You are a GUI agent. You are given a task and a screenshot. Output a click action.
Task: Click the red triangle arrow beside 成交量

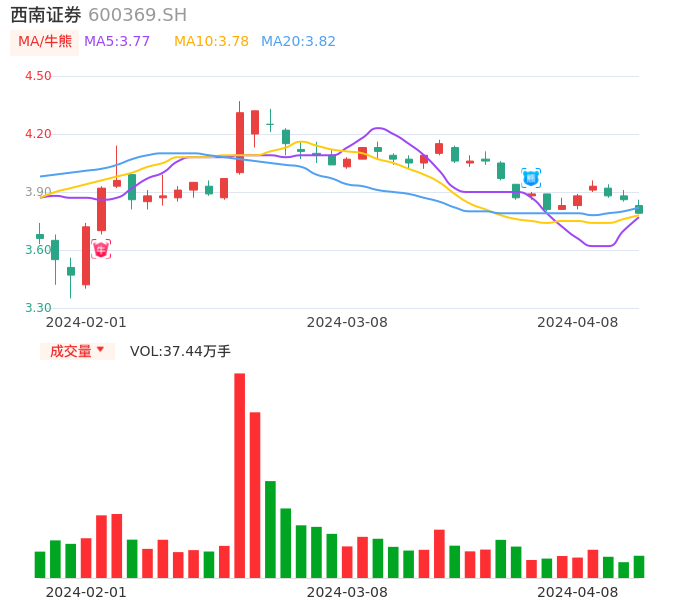coord(101,349)
